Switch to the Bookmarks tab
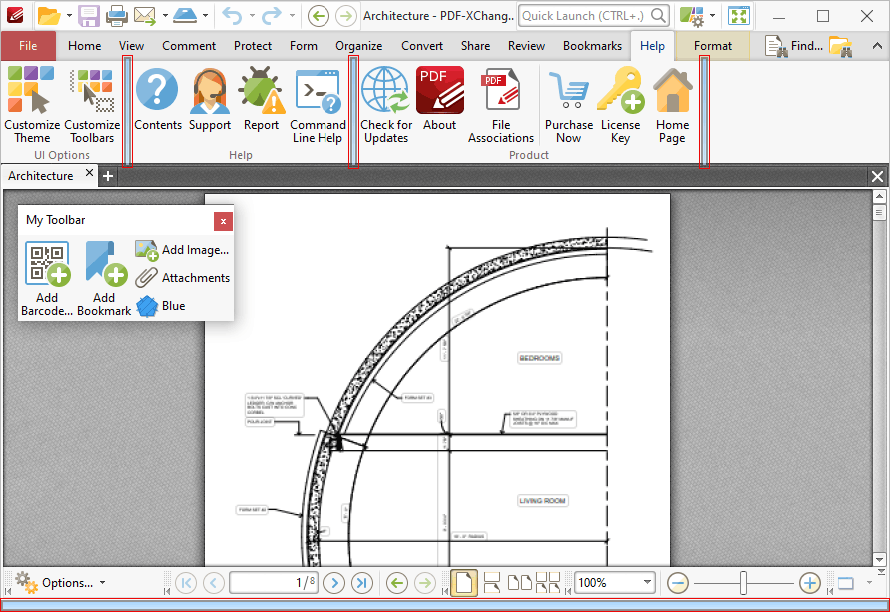Viewport: 890px width, 612px height. [592, 46]
